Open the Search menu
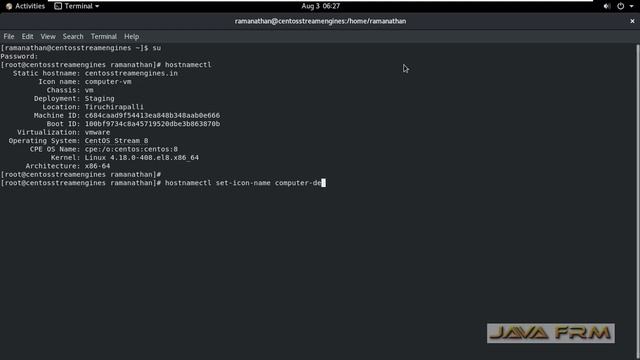 (x=73, y=37)
